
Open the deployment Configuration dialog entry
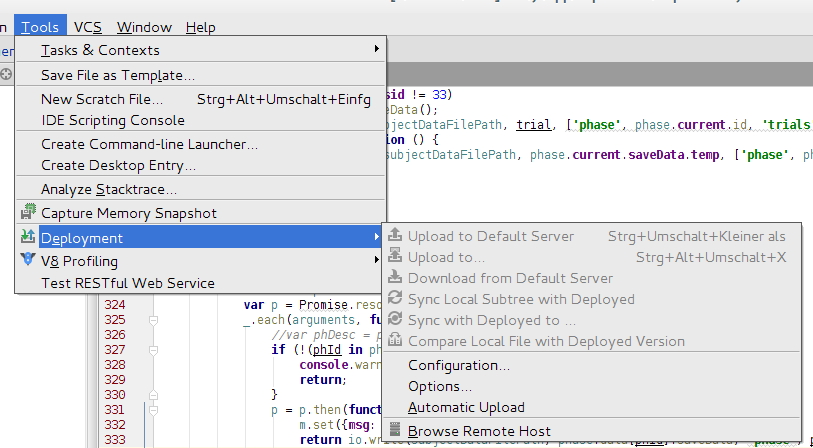[x=459, y=365]
